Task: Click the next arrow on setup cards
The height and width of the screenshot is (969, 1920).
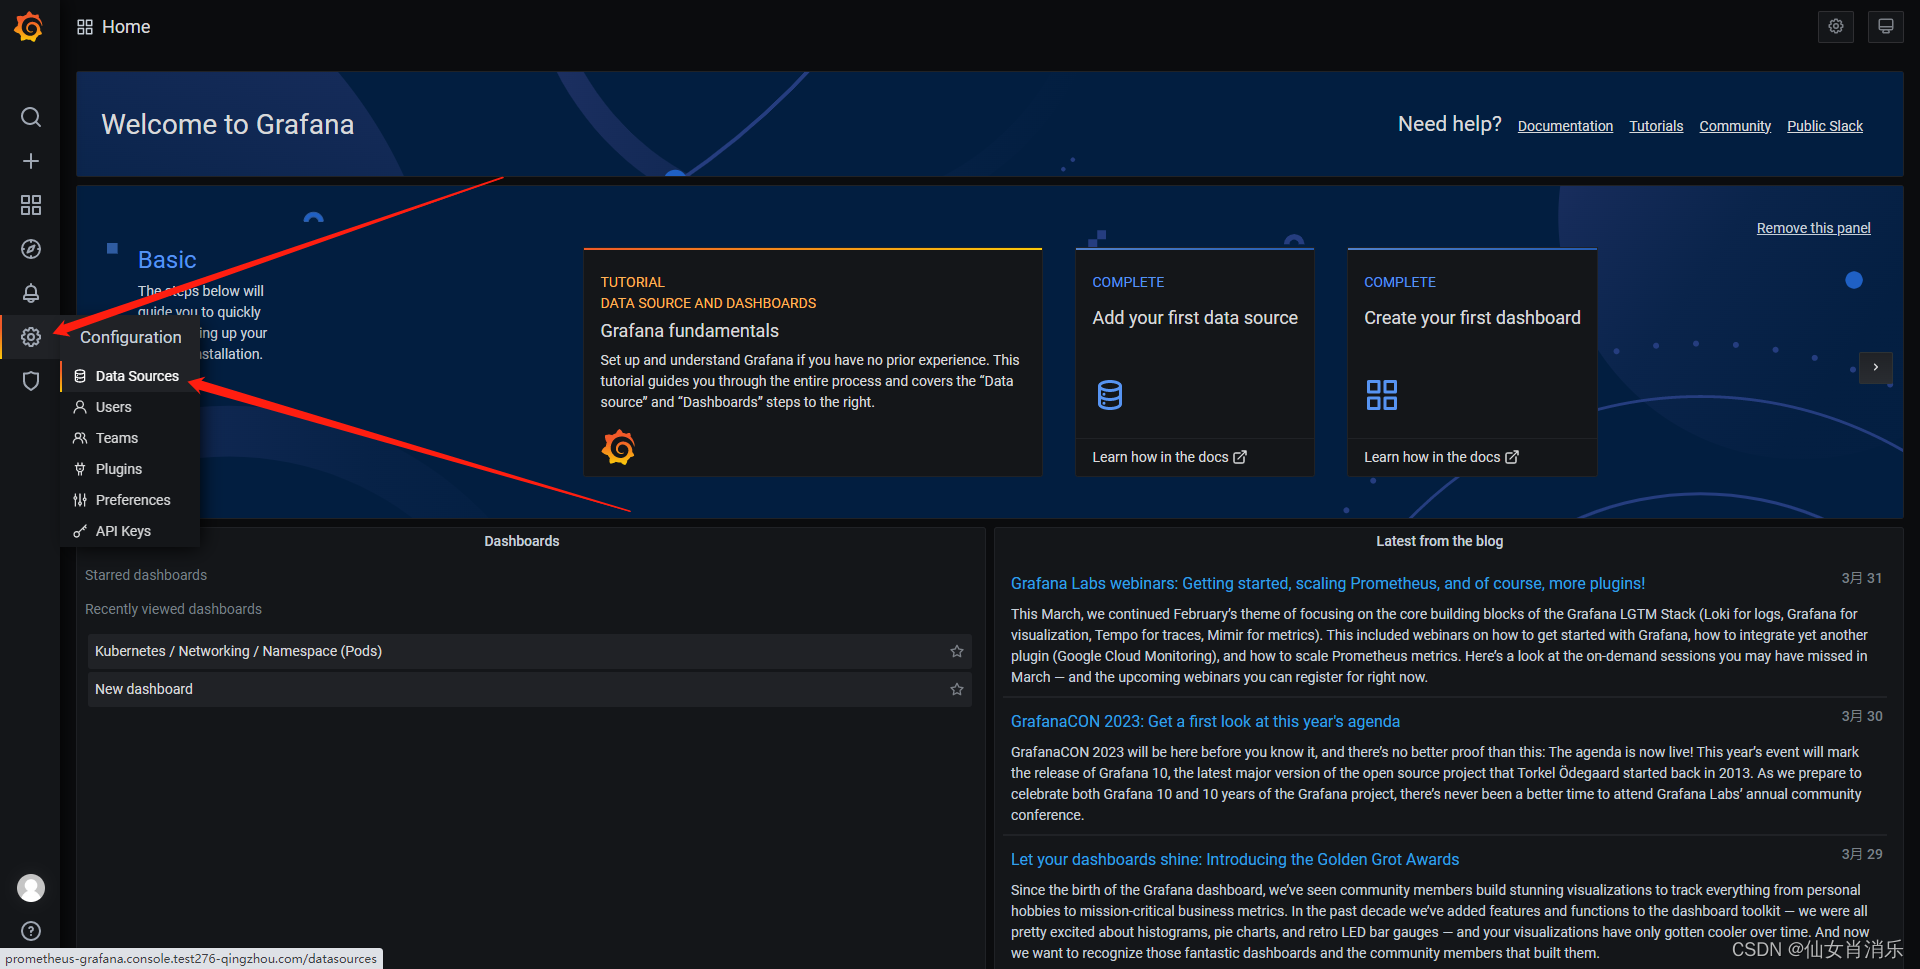Action: point(1876,367)
